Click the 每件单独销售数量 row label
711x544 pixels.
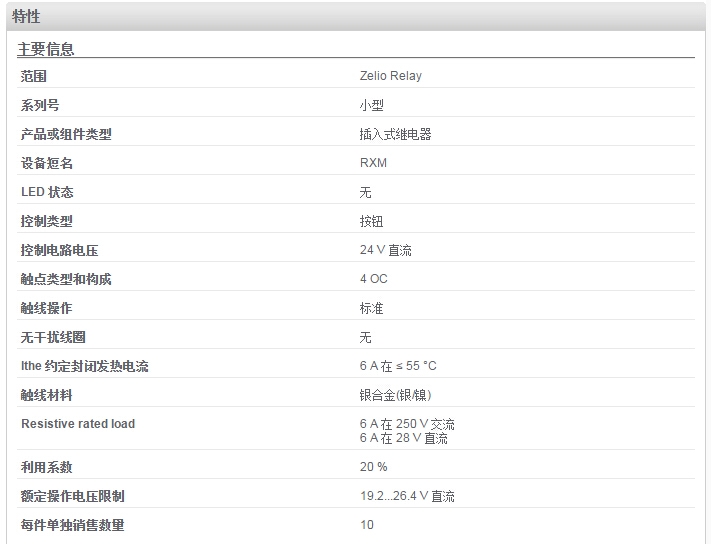(x=73, y=525)
